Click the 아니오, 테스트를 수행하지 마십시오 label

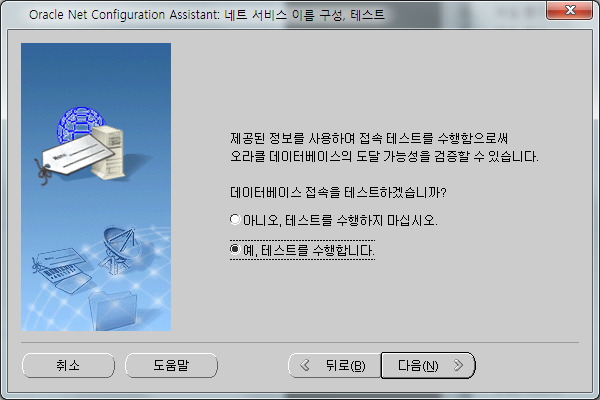[x=340, y=220]
